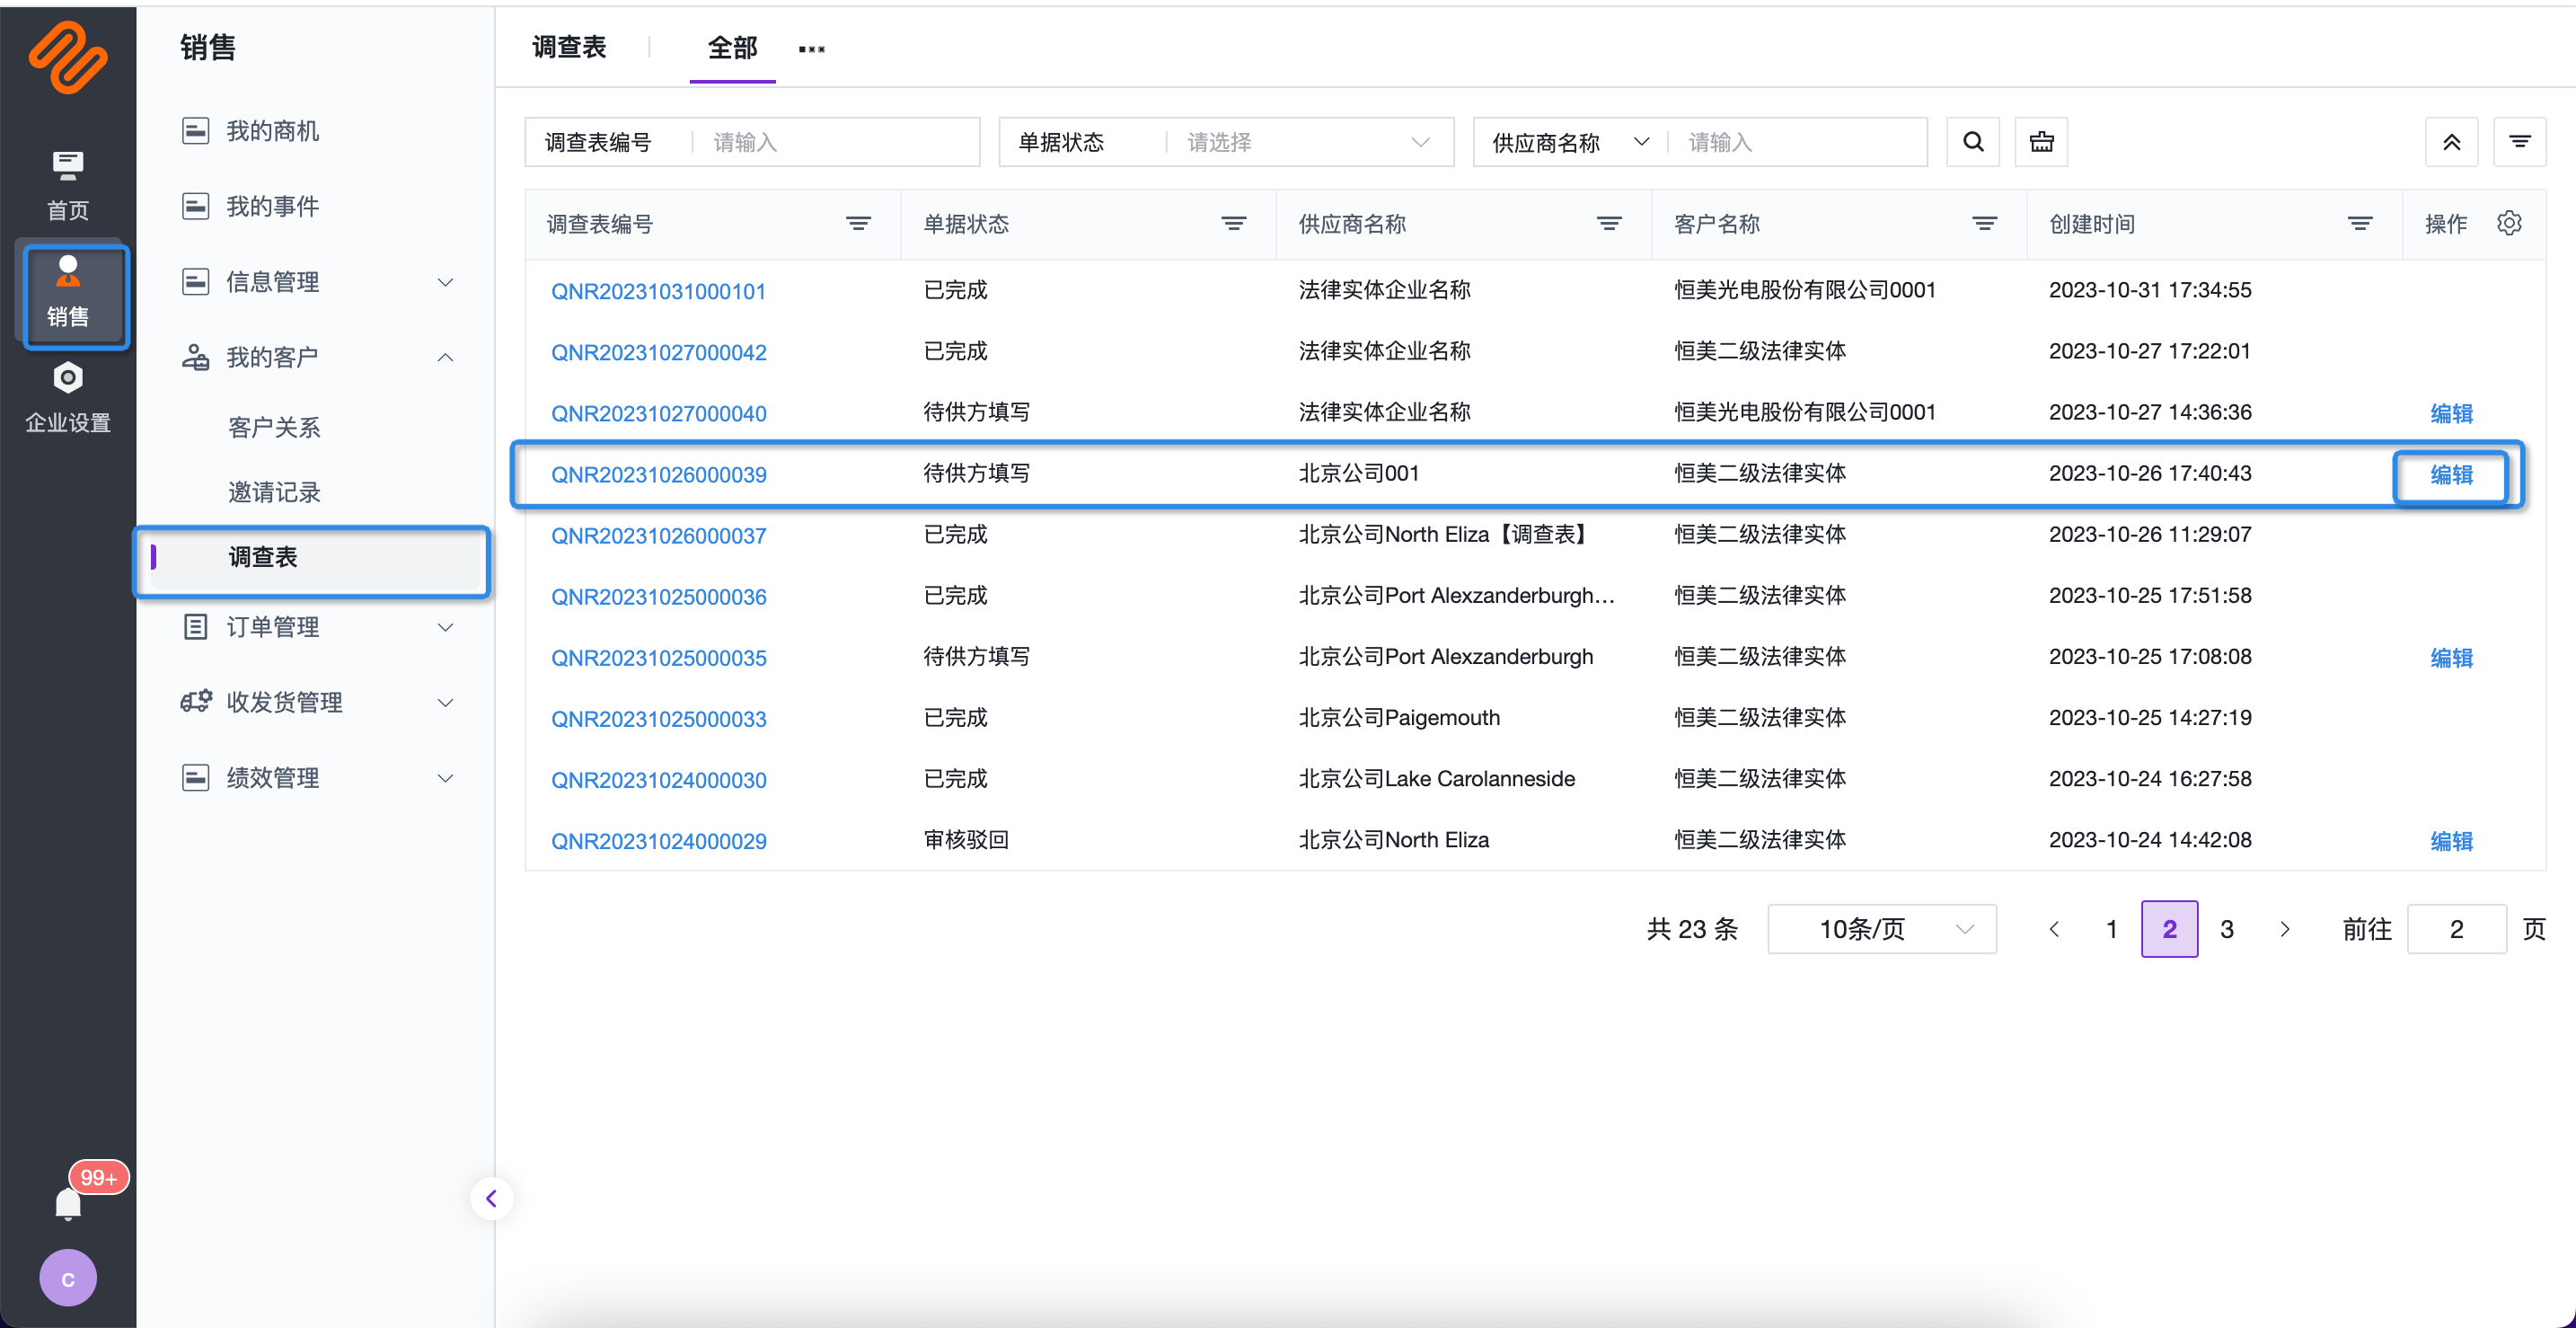Image resolution: width=2576 pixels, height=1328 pixels.
Task: Open the 供应商名称 column filter icon
Action: click(1609, 224)
